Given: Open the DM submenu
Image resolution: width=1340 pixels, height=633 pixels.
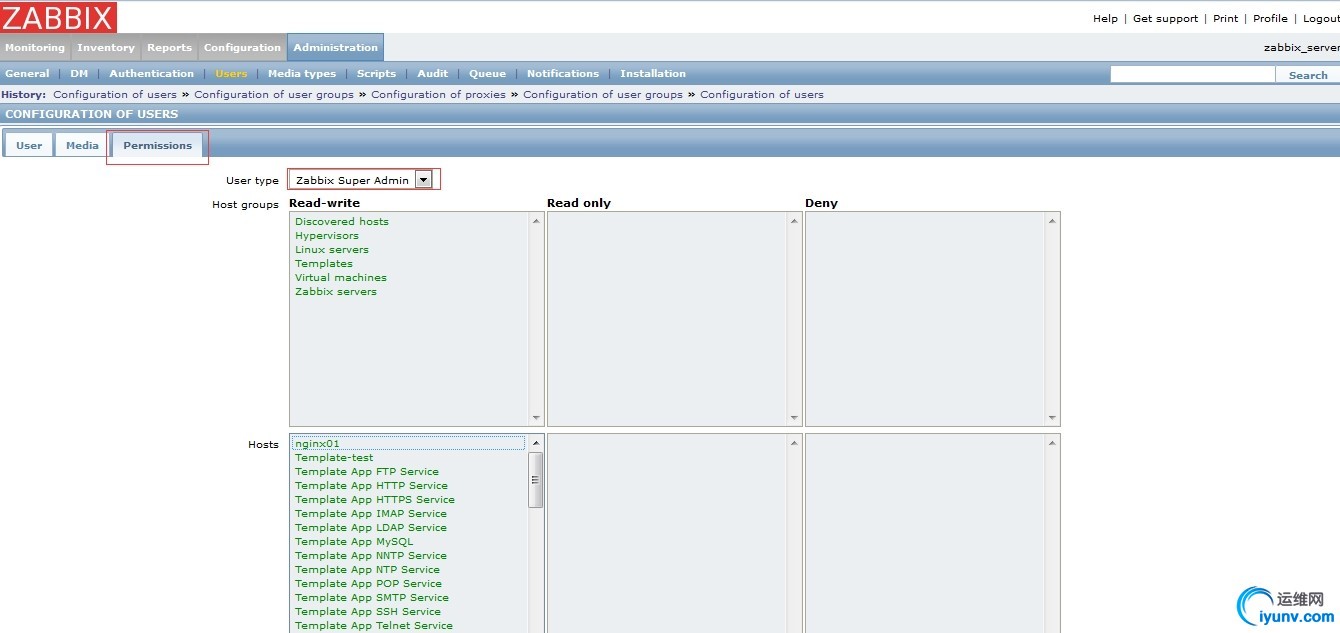Looking at the screenshot, I should coord(79,74).
